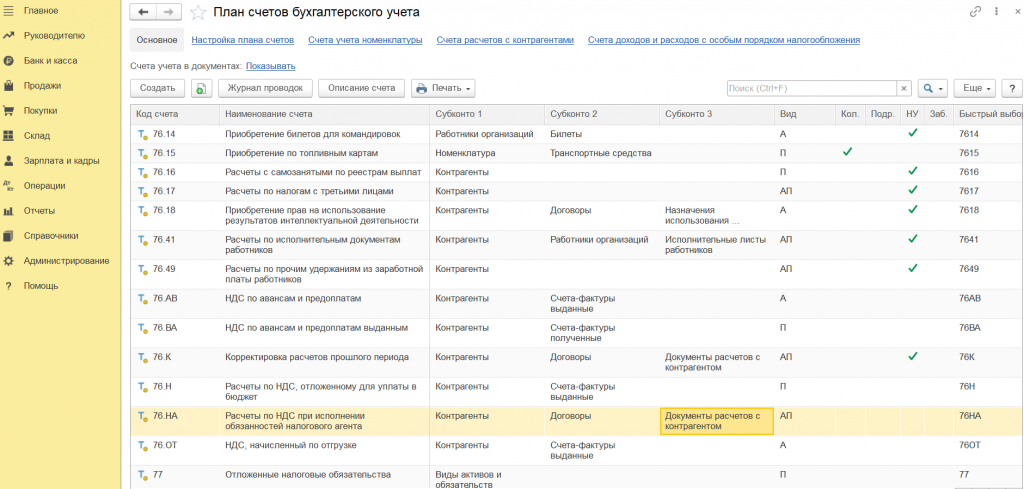Click the question mark help button
This screenshot has height=489, width=1024.
point(1012,89)
